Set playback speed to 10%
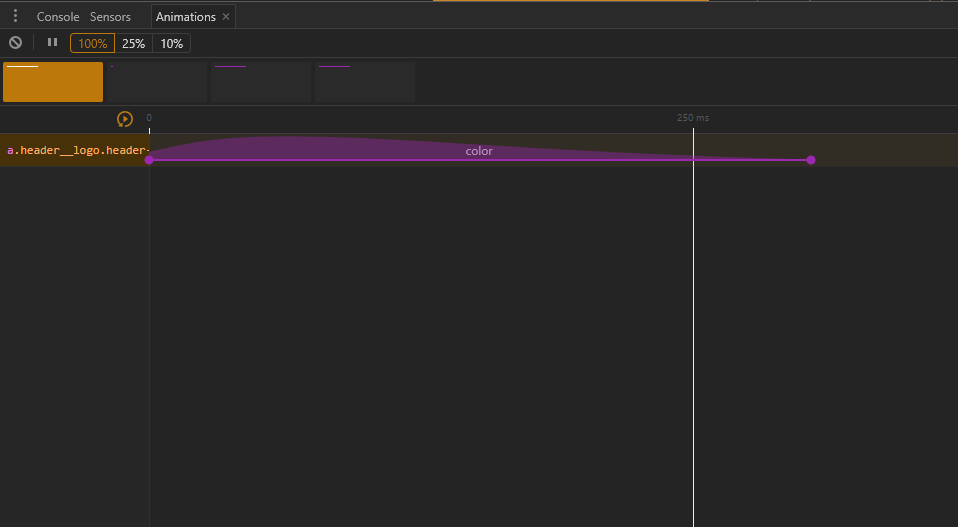 172,43
